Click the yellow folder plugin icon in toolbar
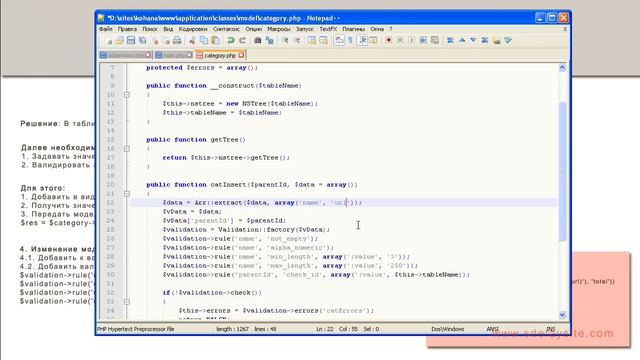640x360 pixels. [496, 40]
